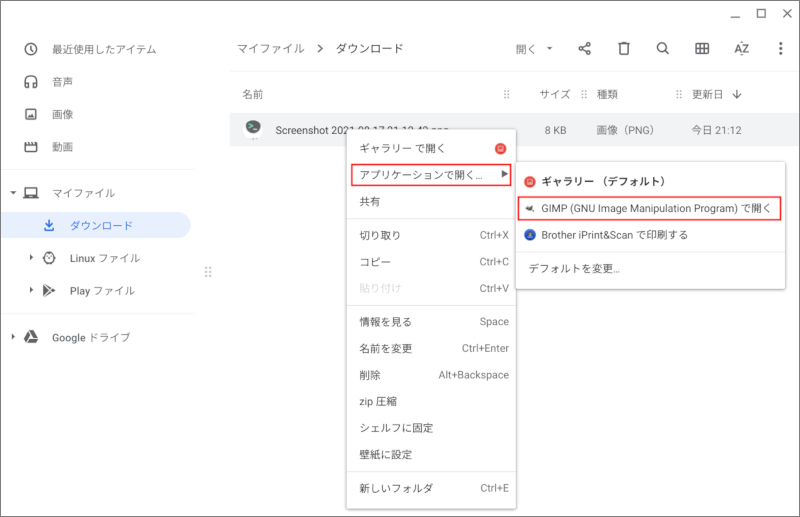Select the Screenshot PNG file row
Screen dimensions: 800x517
click(300, 130)
